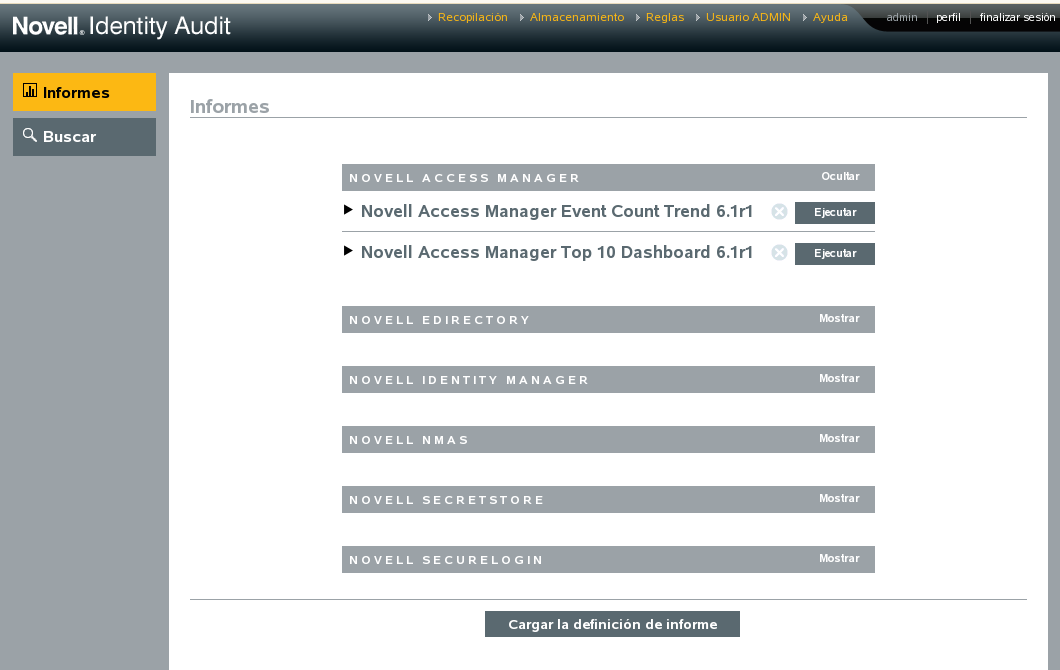Open the Recopilación menu

pos(473,18)
